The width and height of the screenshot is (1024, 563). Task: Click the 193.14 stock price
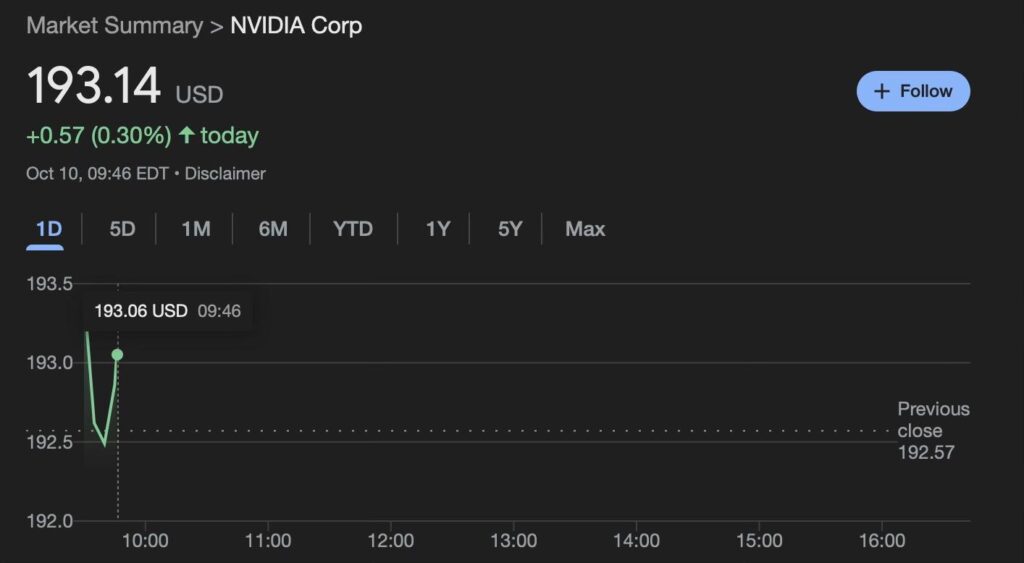coord(93,87)
